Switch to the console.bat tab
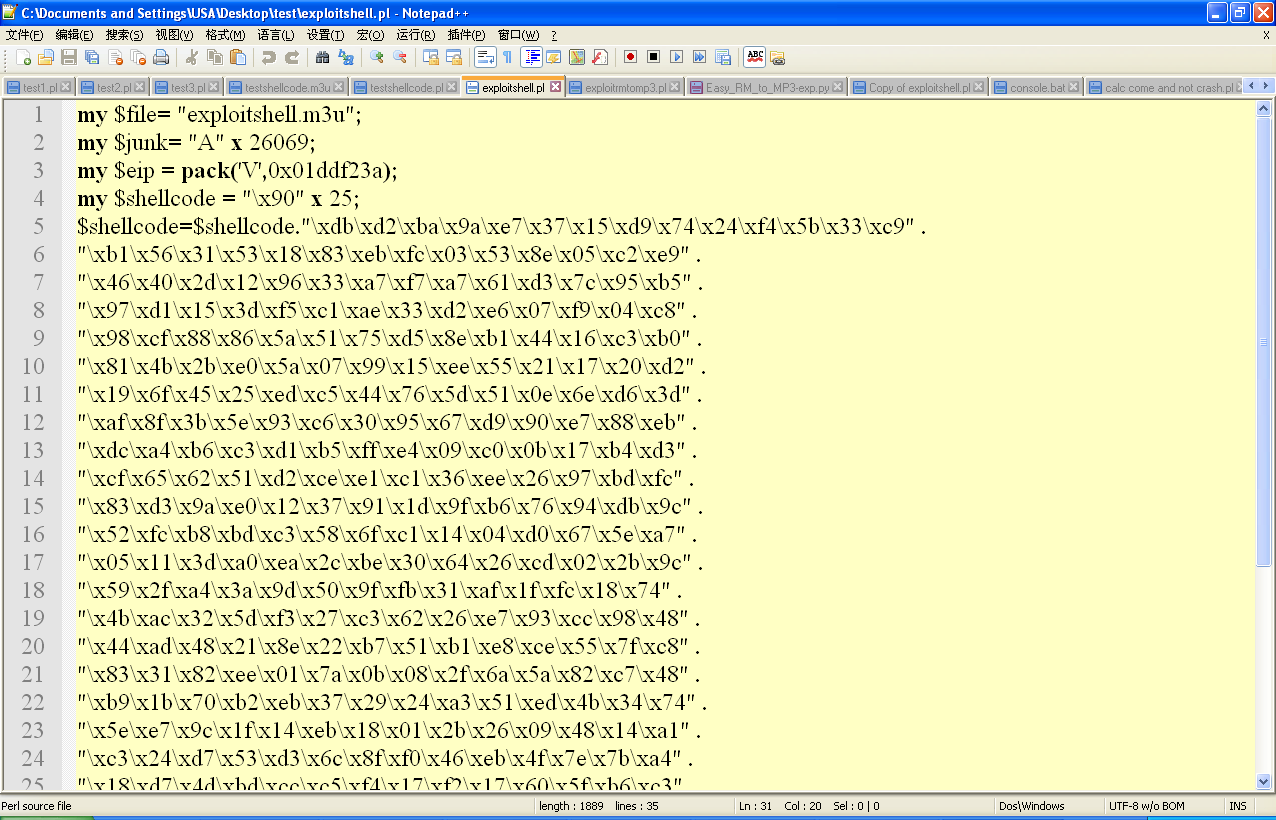1276x820 pixels. 1037,88
